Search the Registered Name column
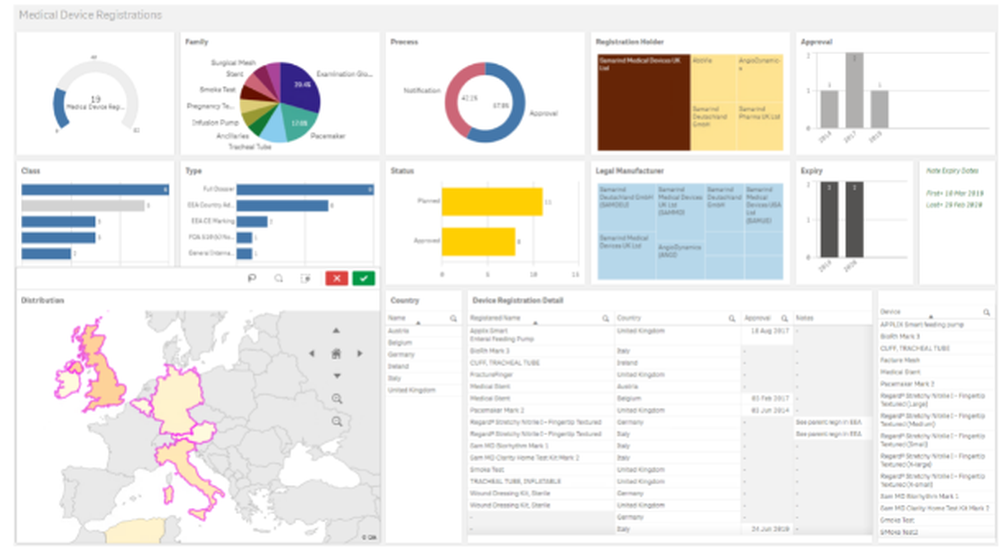 tap(605, 318)
